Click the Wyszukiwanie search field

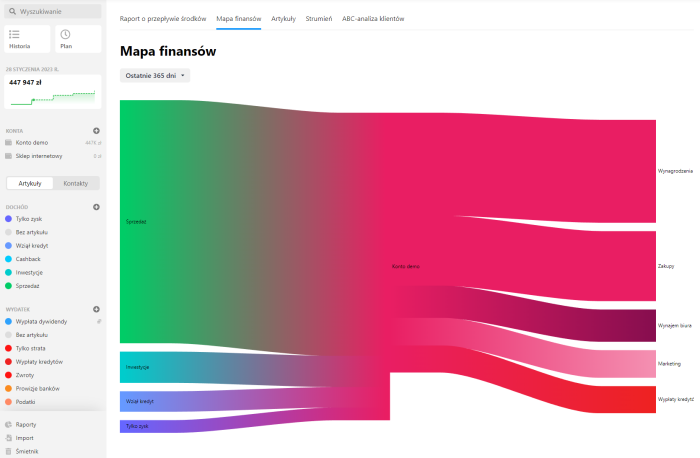52,11
